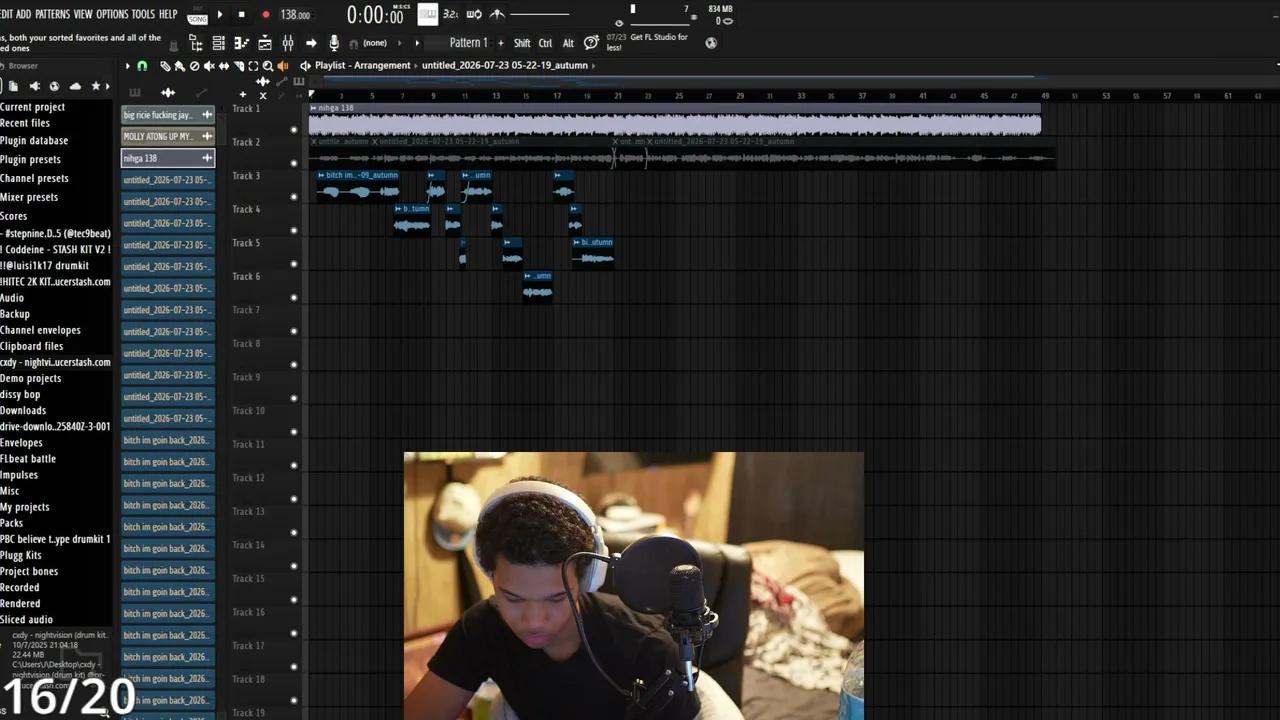Click the metronome icon in top bar
Screen dimensions: 1280x720
(498, 14)
